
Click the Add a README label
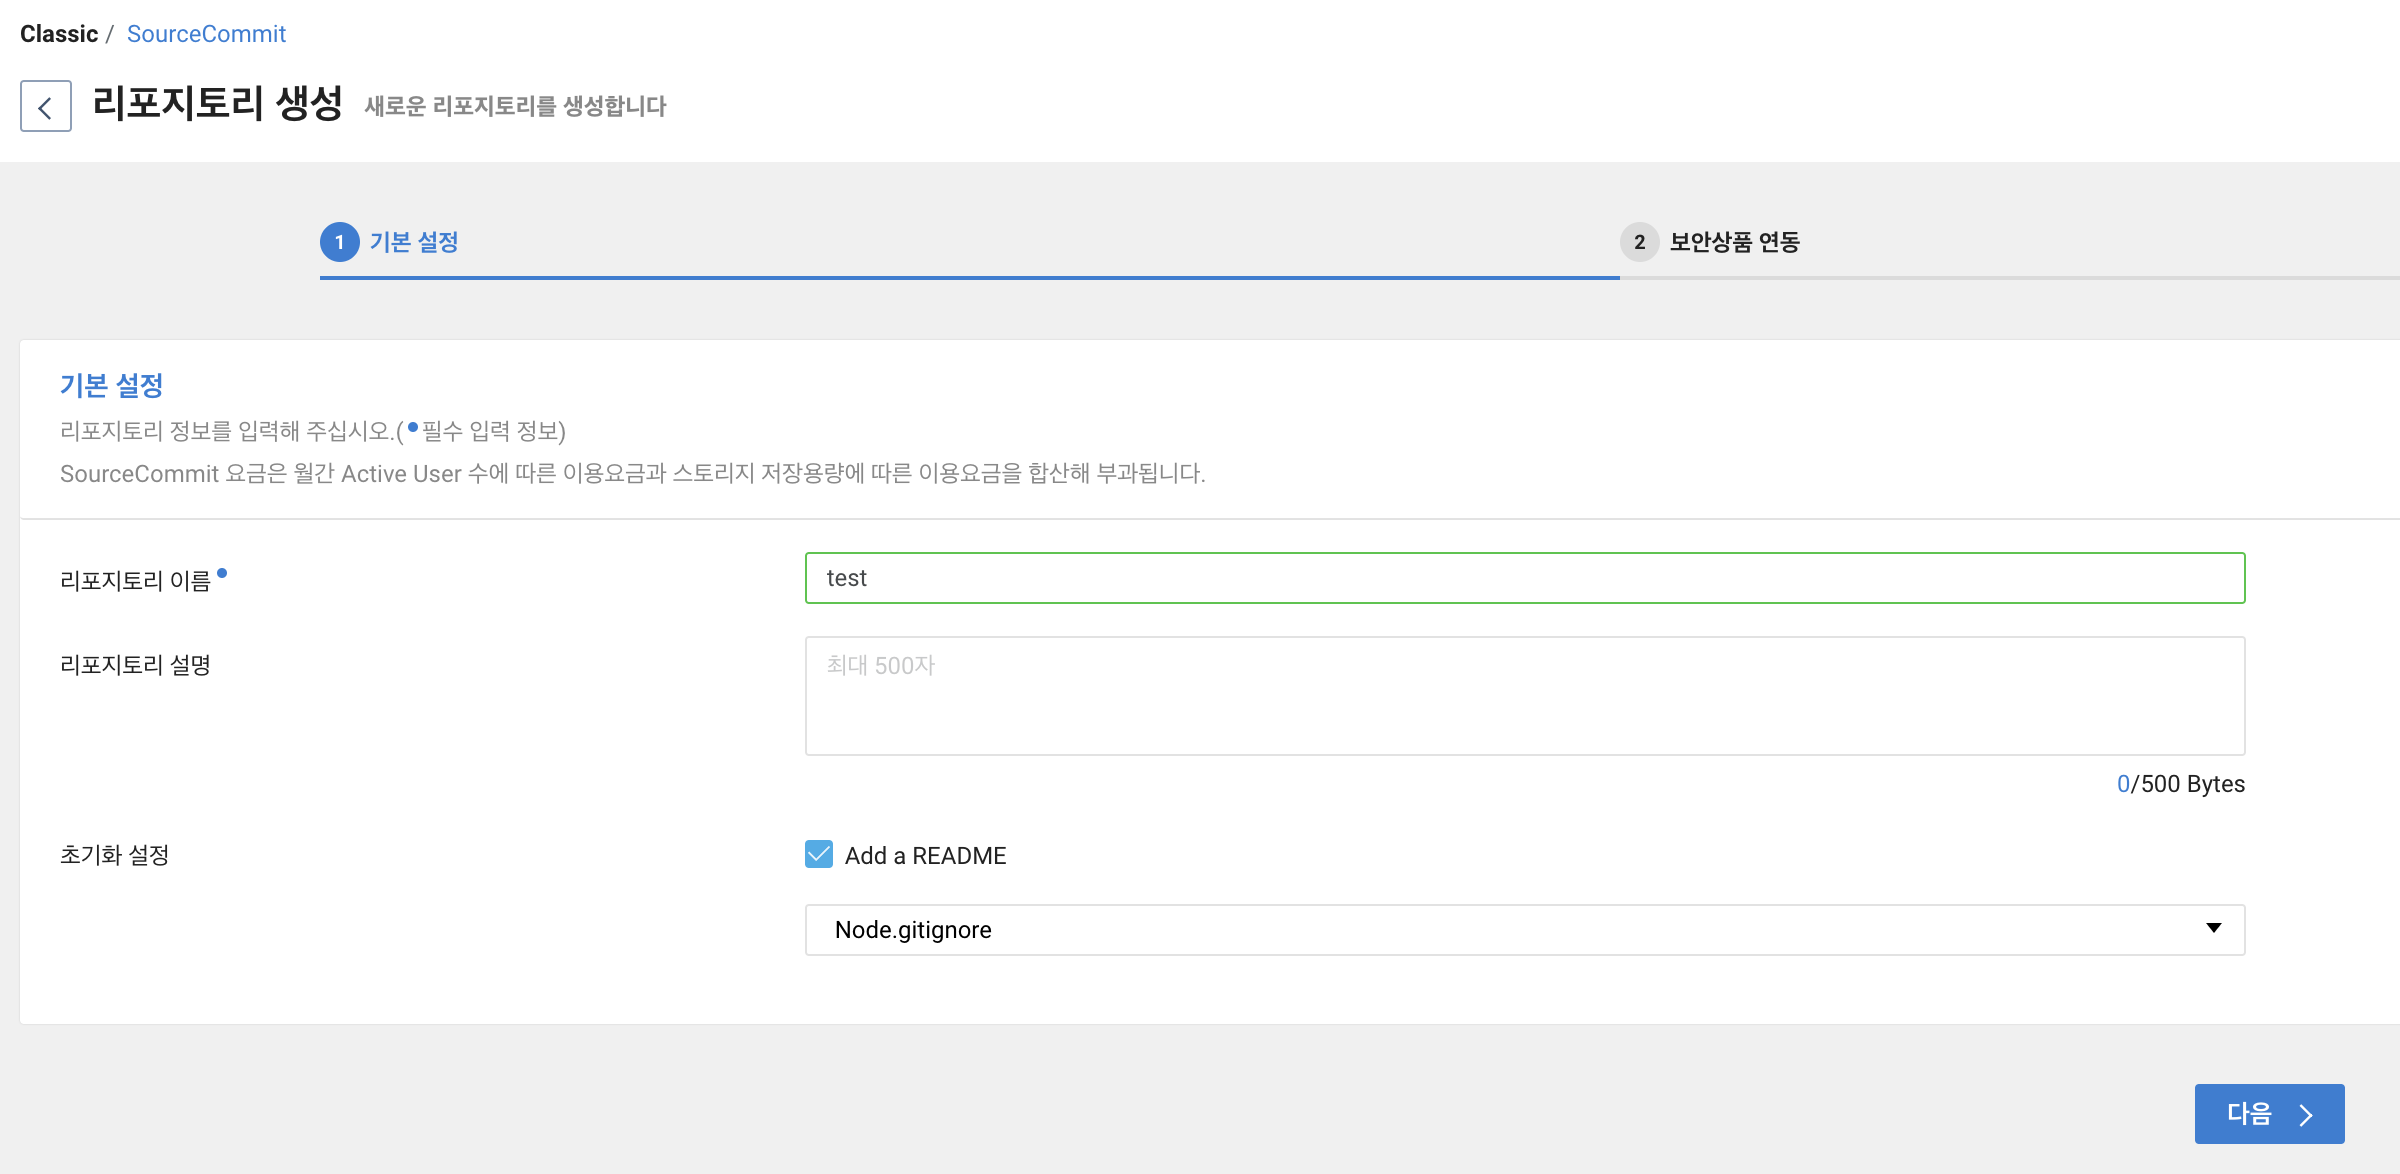click(925, 856)
